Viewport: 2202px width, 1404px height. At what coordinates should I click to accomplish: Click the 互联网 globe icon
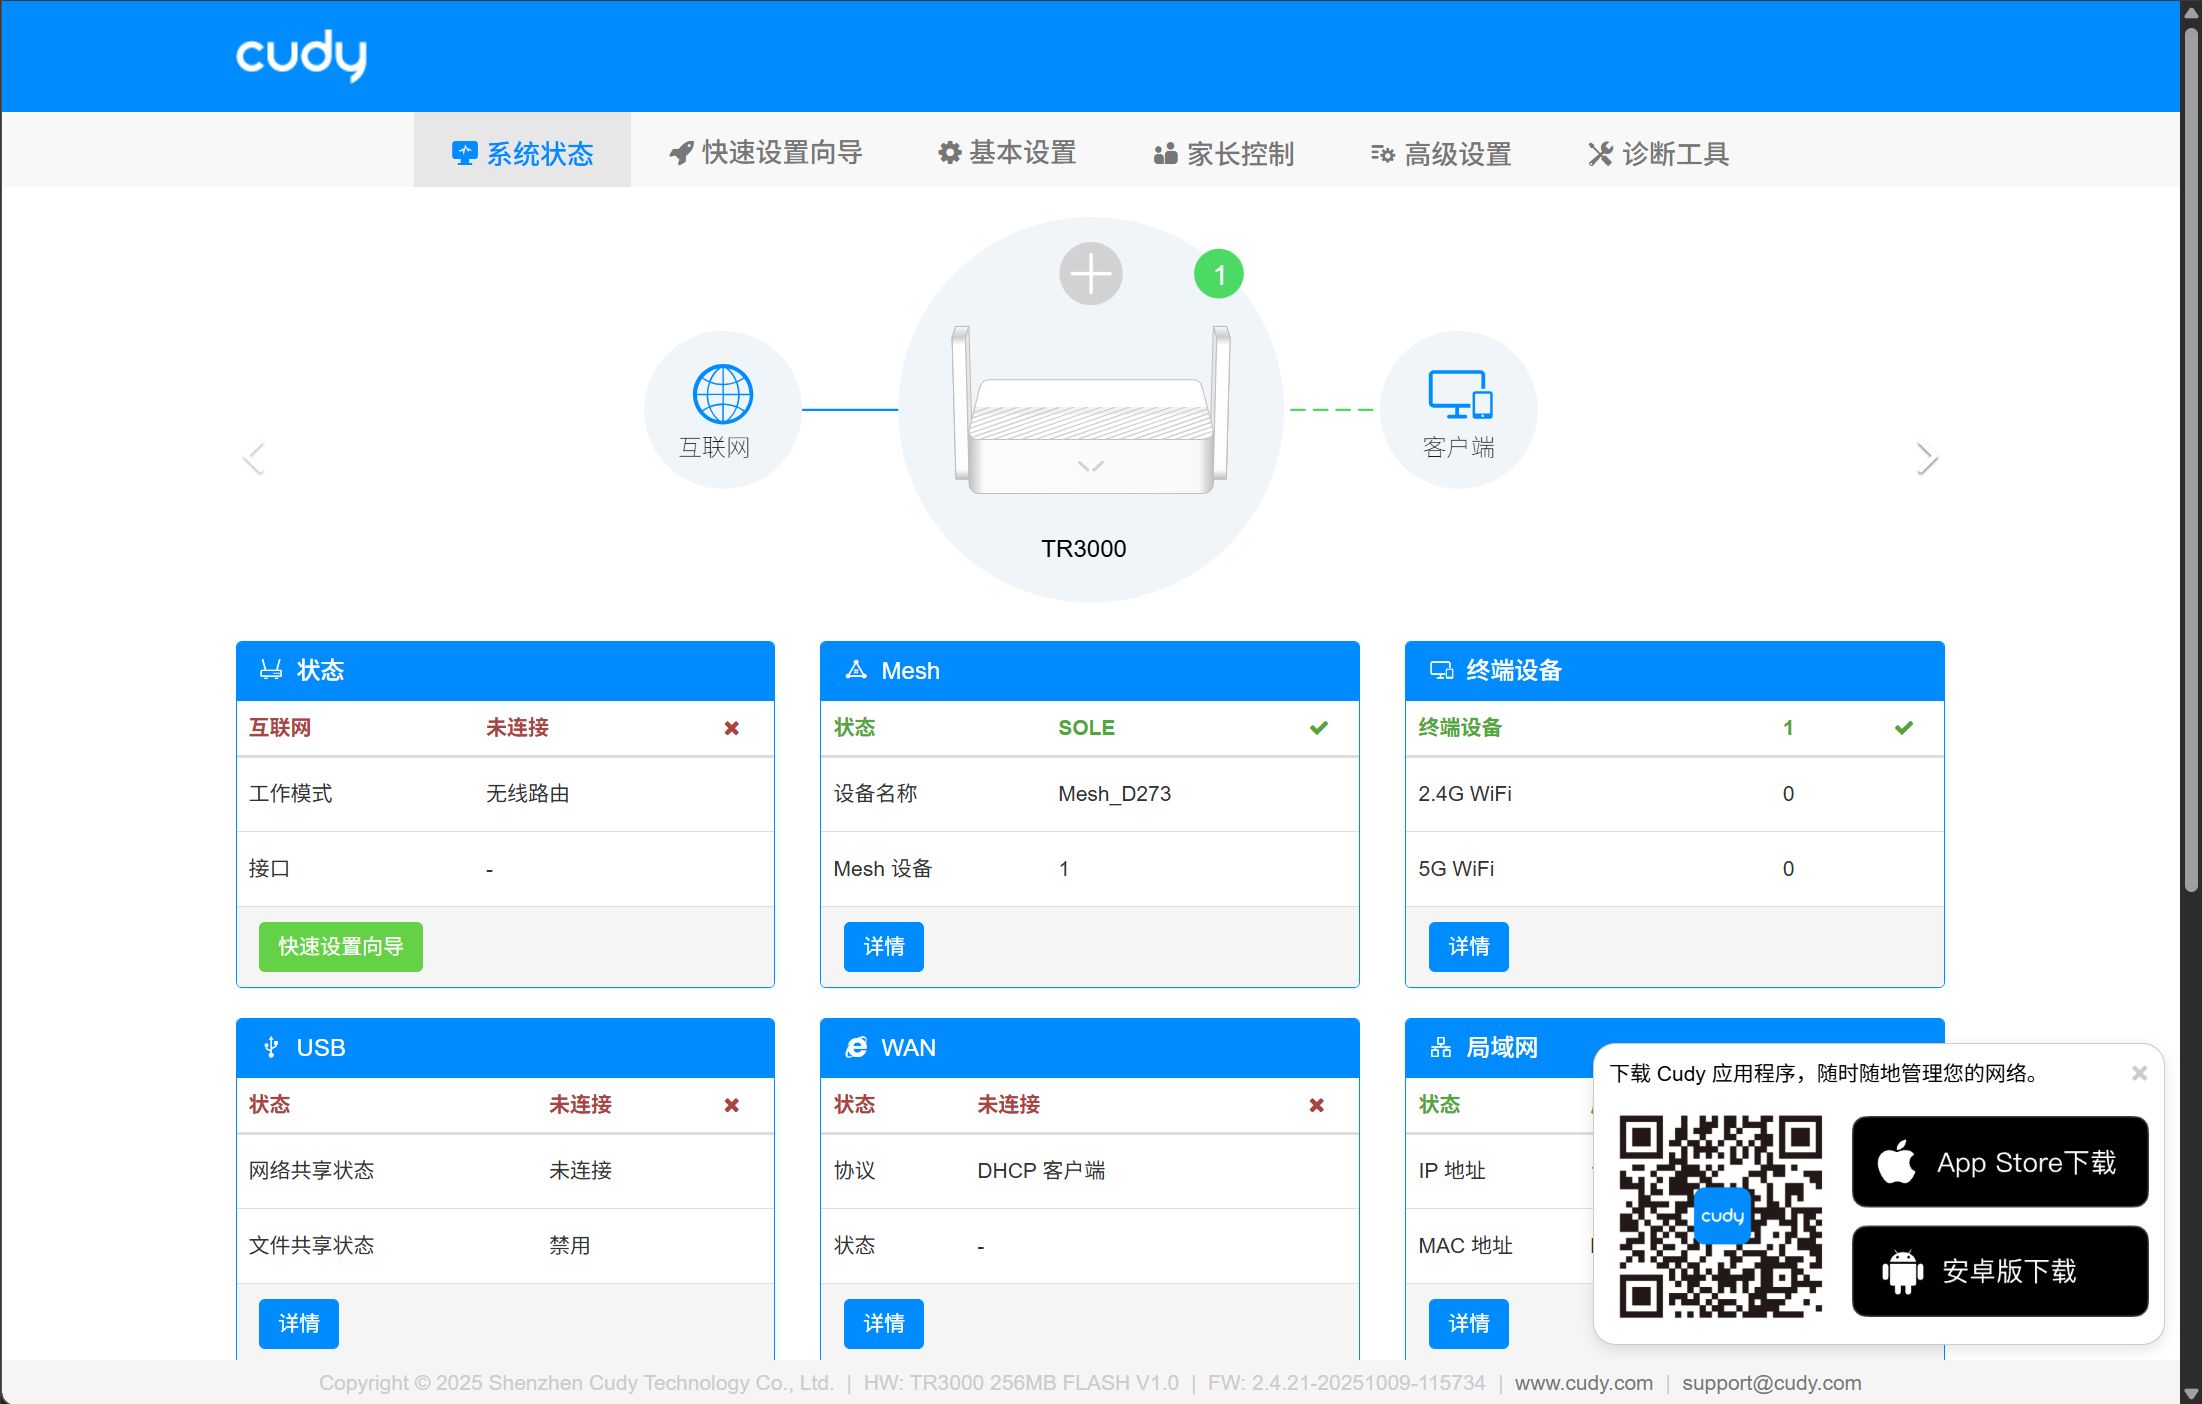point(722,394)
